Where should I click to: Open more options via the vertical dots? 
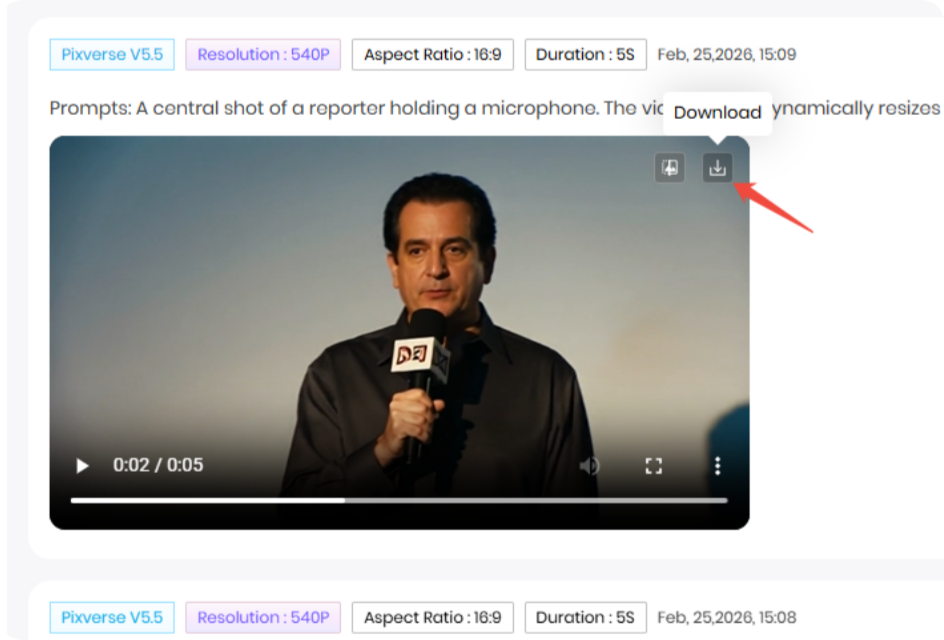[x=717, y=465]
